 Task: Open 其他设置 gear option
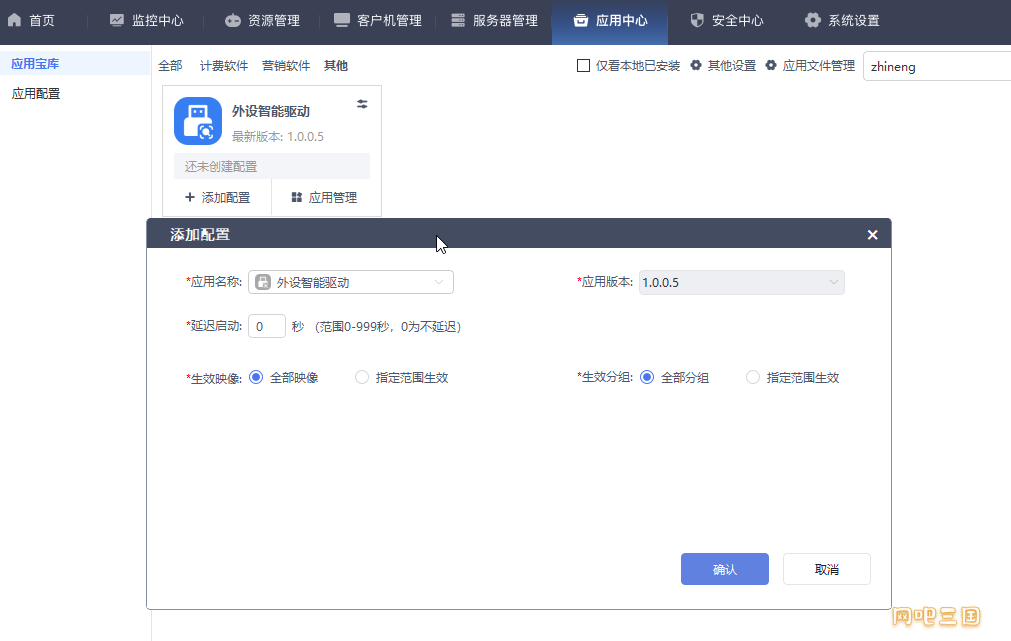(x=723, y=66)
